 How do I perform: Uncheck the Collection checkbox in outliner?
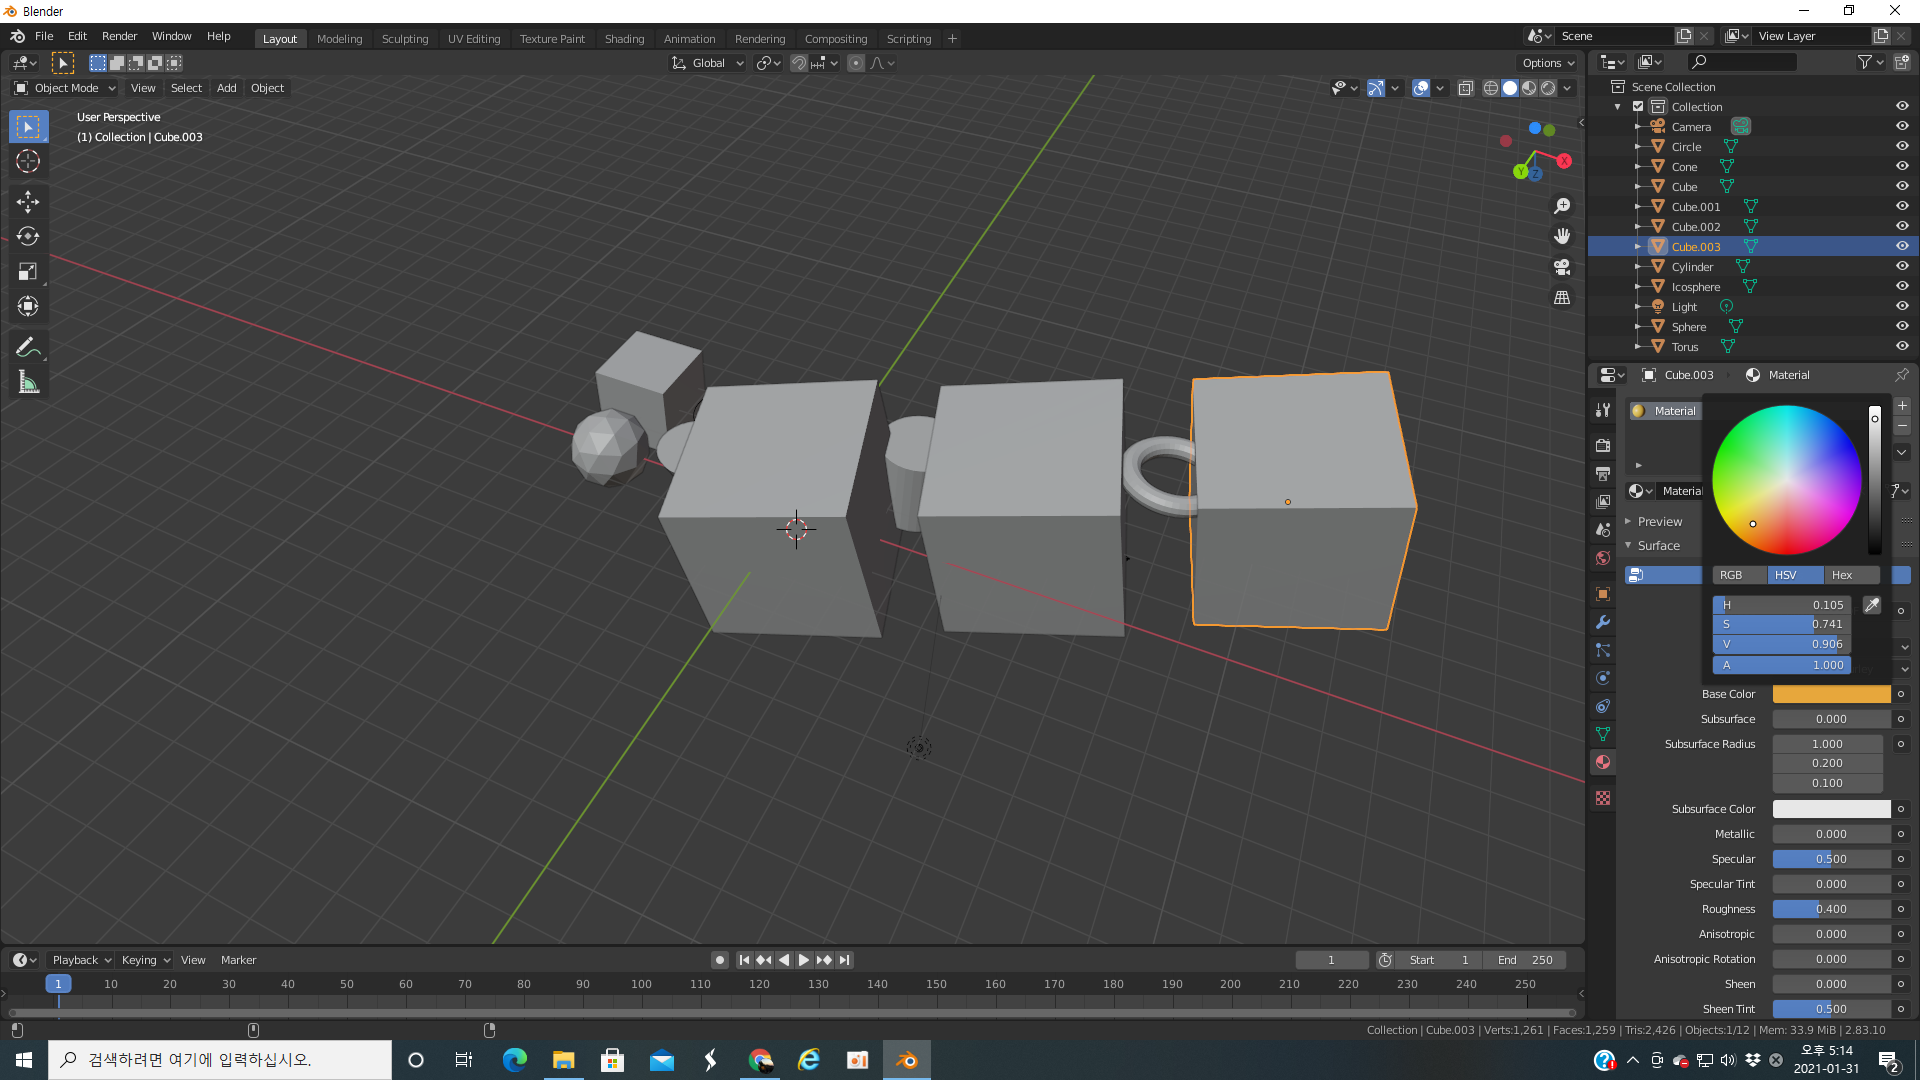(1638, 107)
